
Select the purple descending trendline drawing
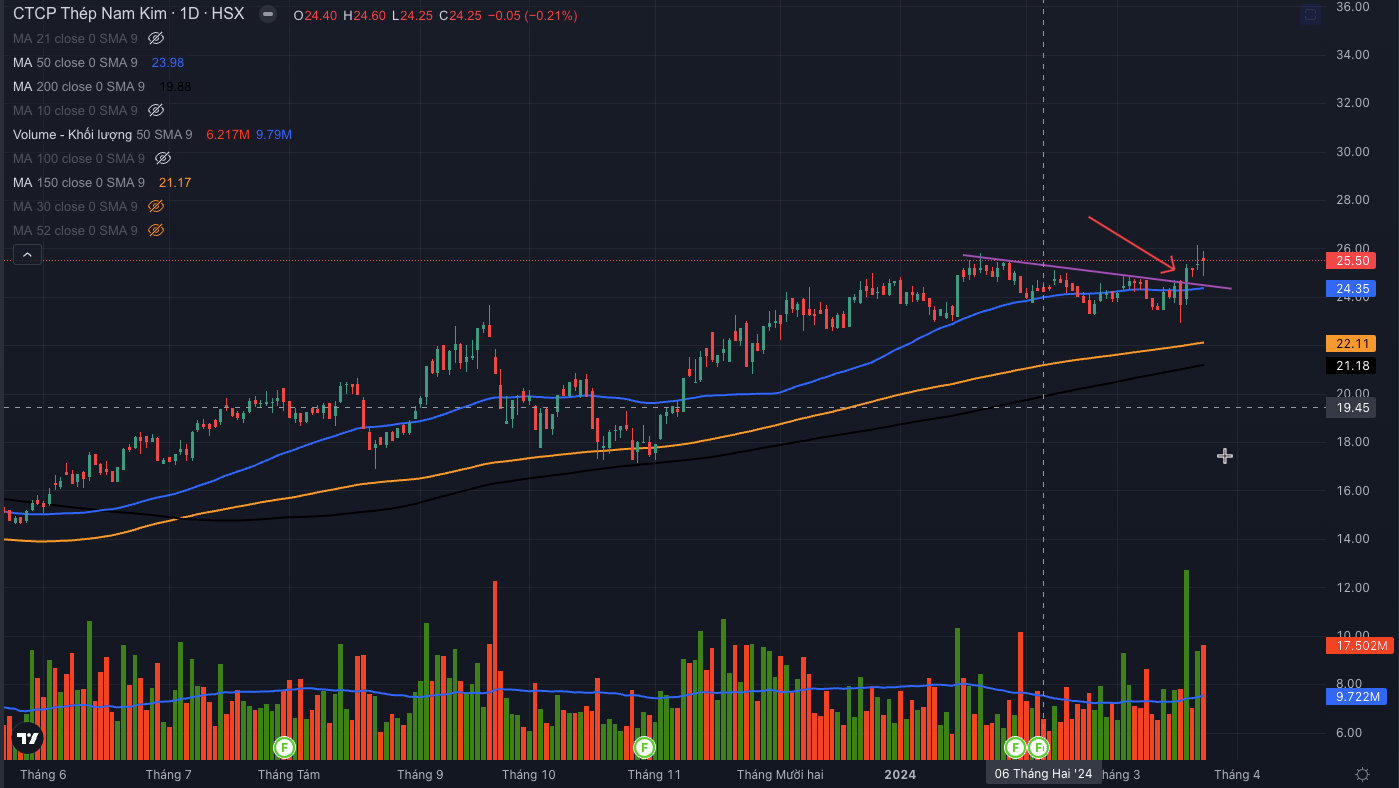click(x=1097, y=272)
